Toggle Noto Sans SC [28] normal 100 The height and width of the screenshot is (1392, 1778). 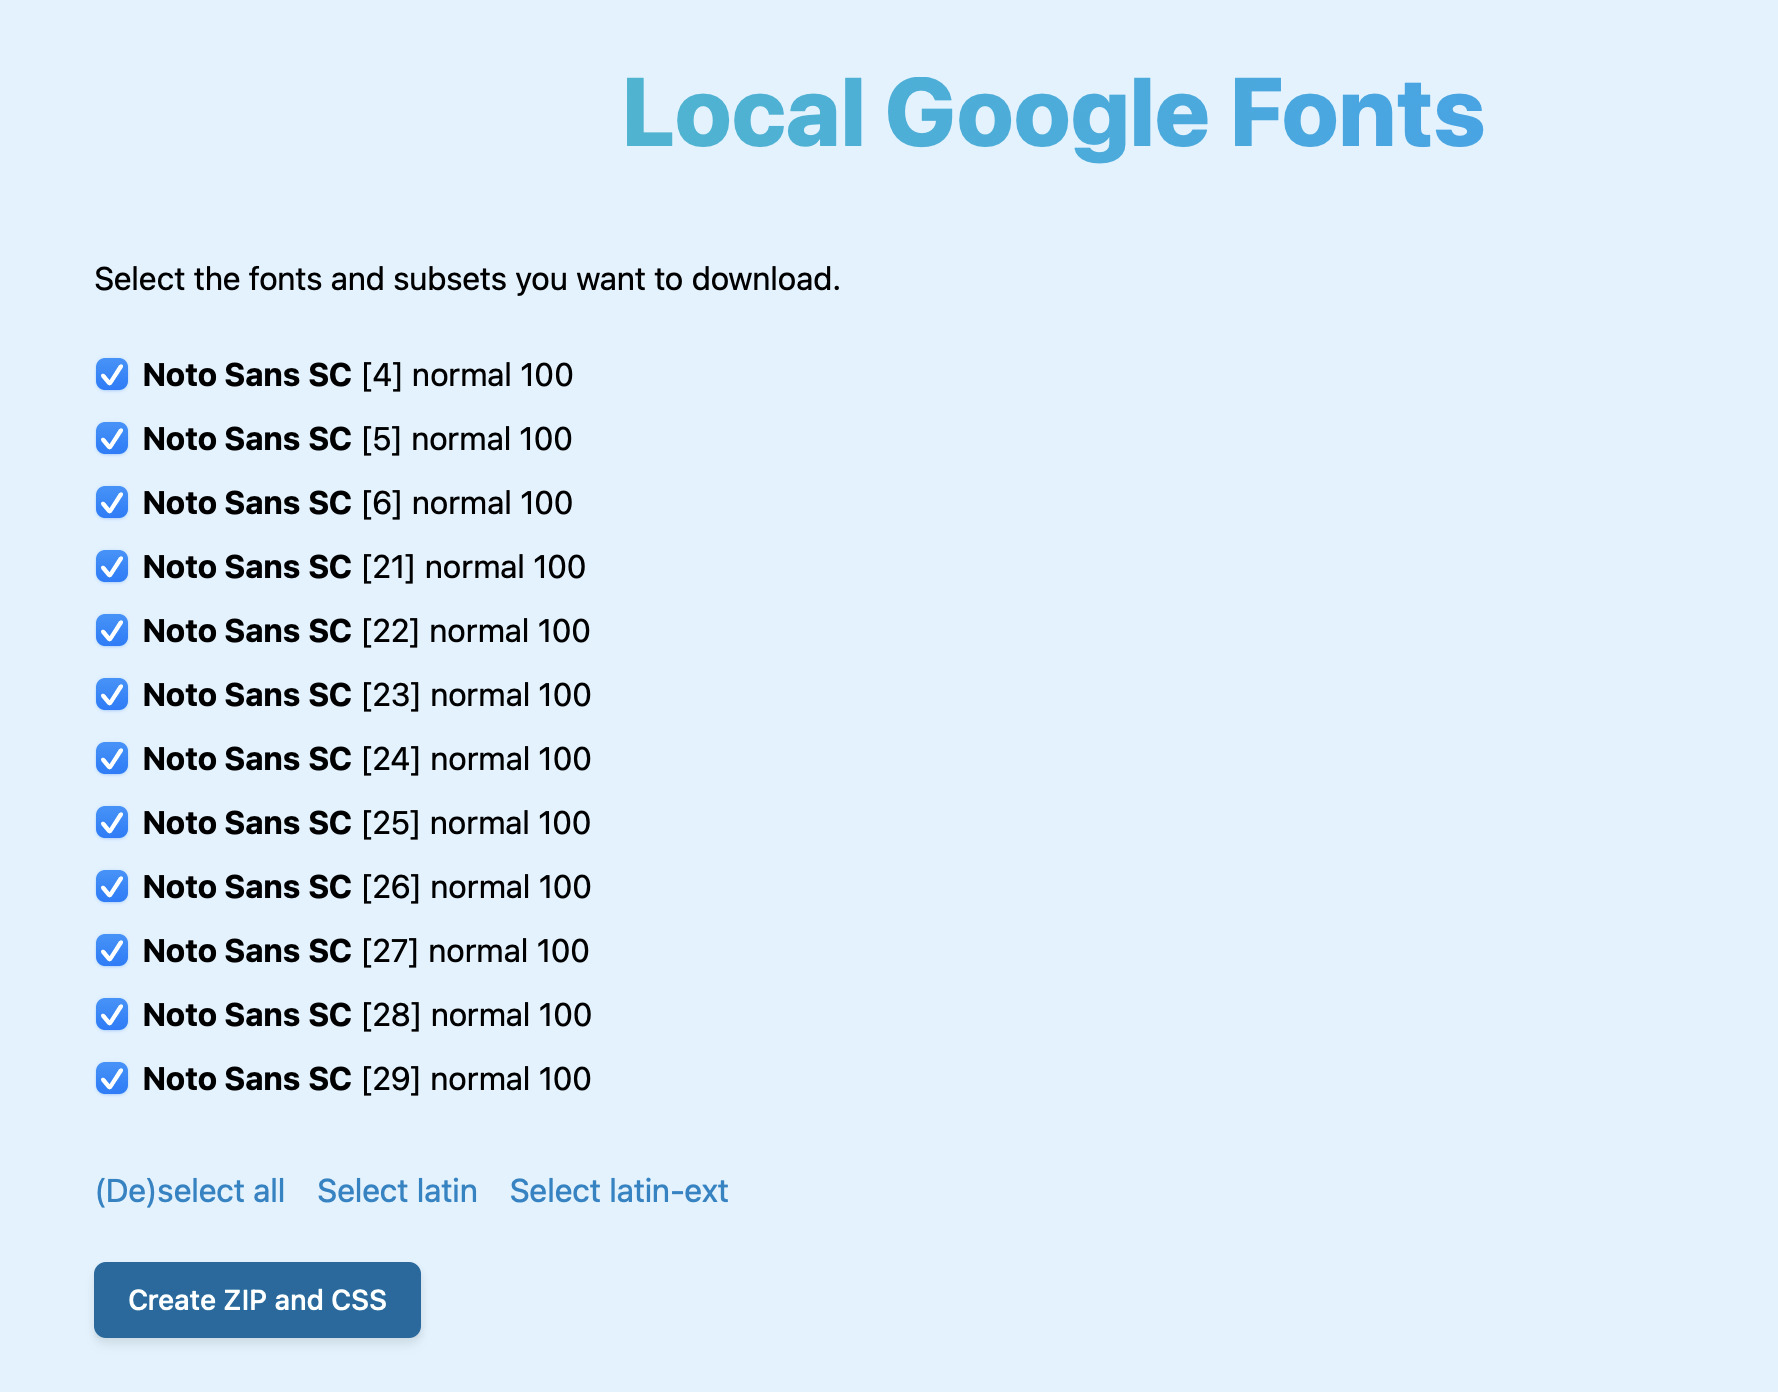tap(111, 1015)
